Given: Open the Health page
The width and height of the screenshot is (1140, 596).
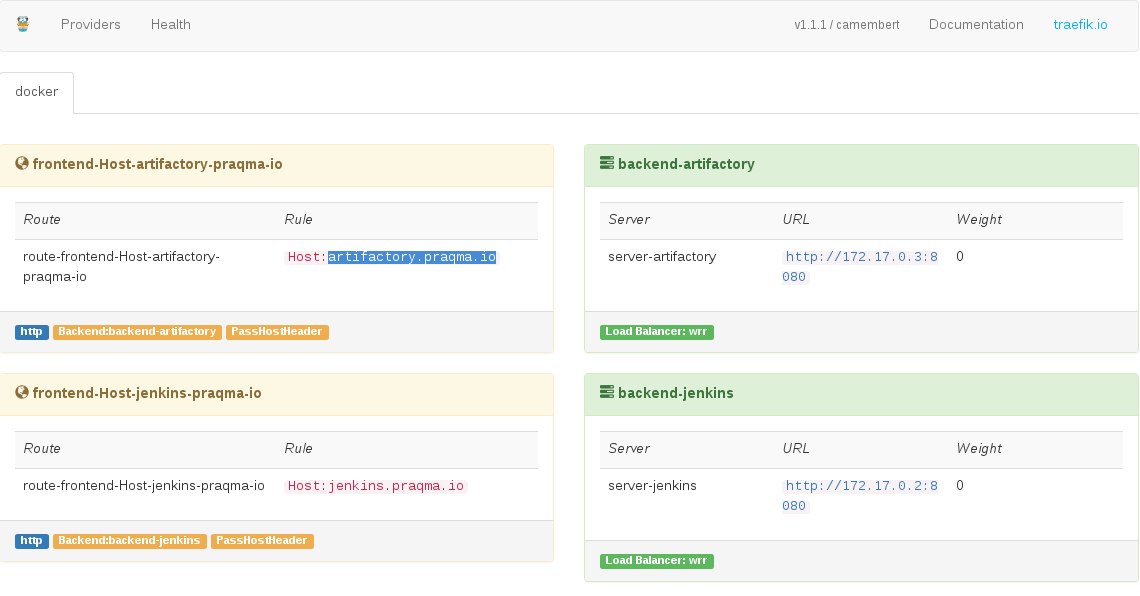Looking at the screenshot, I should (171, 24).
